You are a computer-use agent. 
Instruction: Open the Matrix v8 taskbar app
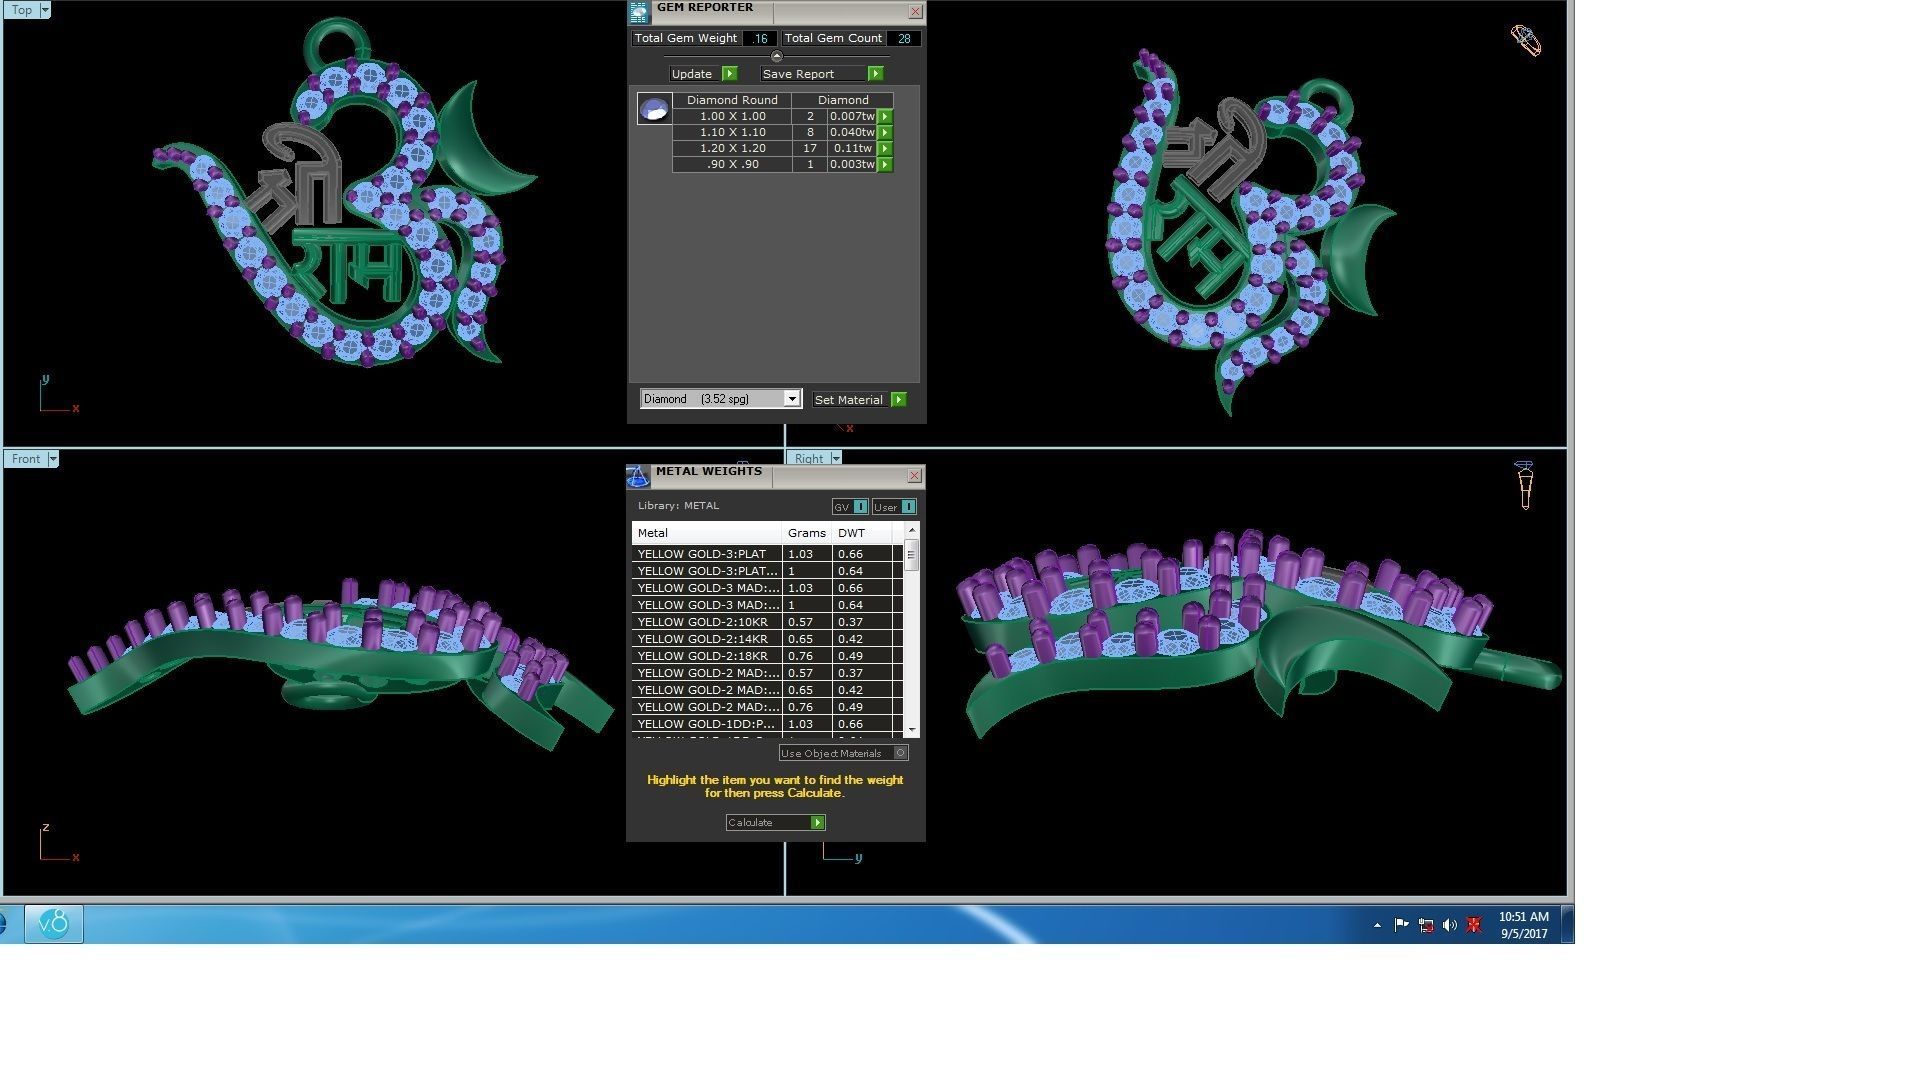click(x=53, y=924)
